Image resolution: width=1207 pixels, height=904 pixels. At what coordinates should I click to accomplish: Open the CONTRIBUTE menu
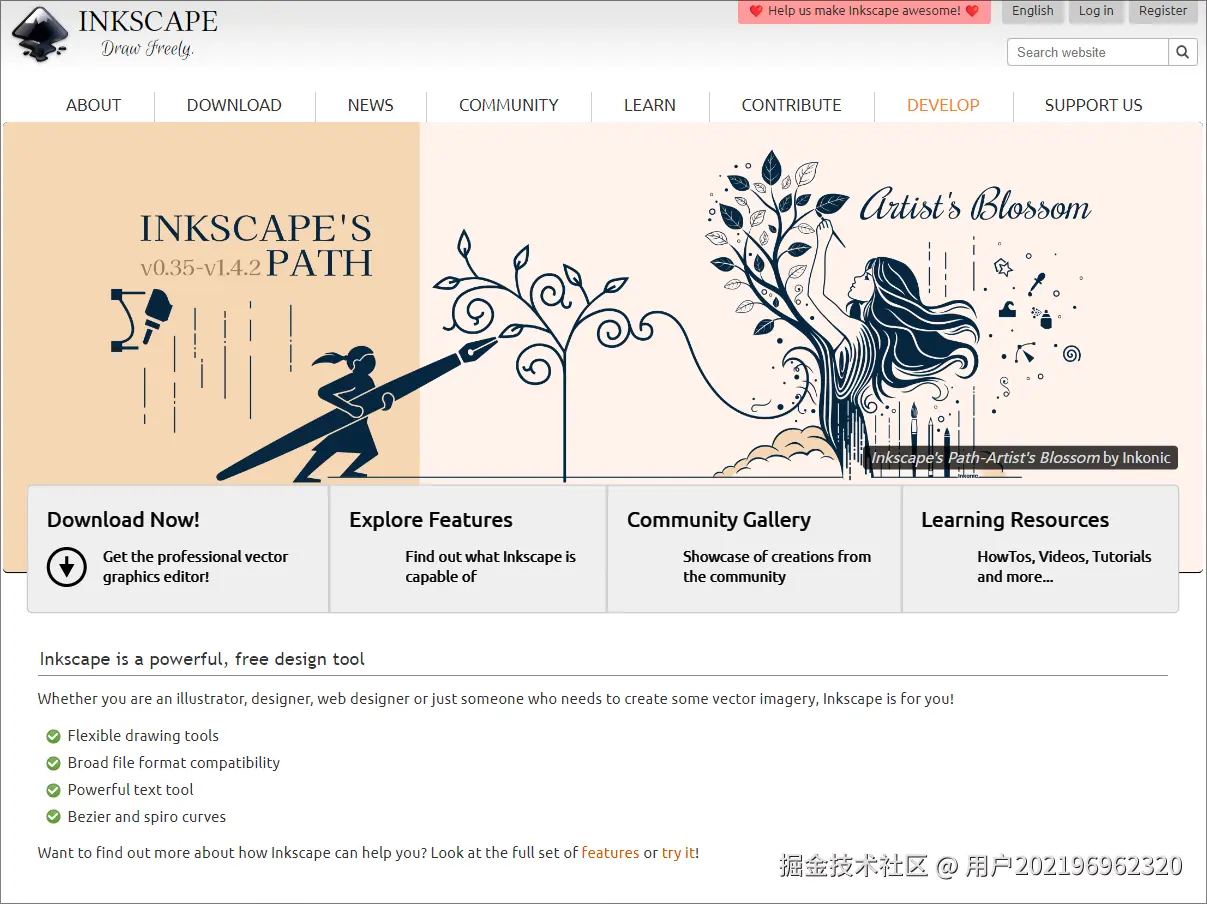point(791,105)
